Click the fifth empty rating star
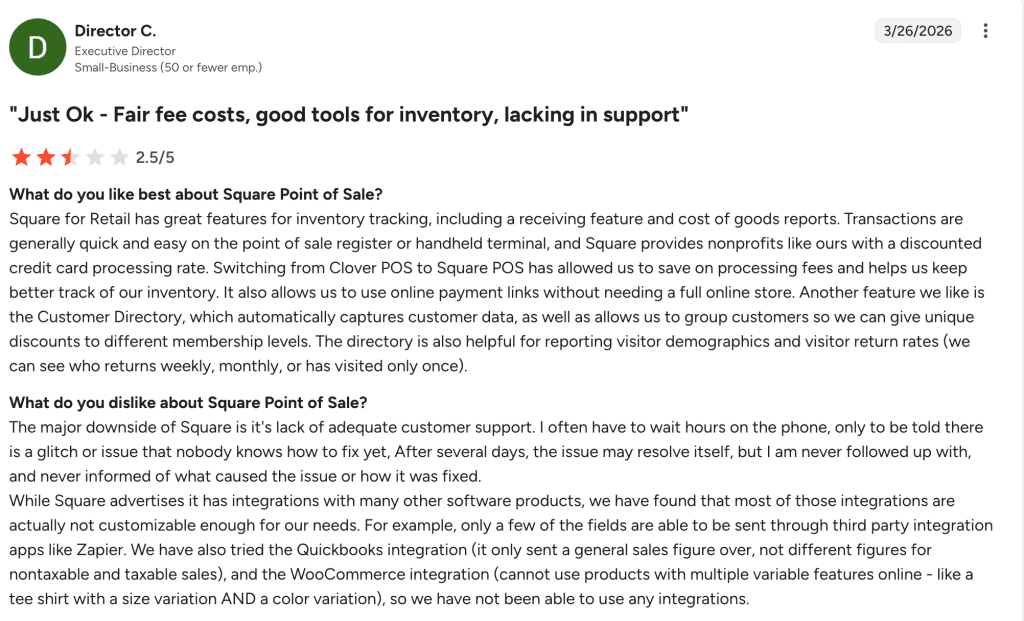This screenshot has height=621, width=1024. [119, 157]
